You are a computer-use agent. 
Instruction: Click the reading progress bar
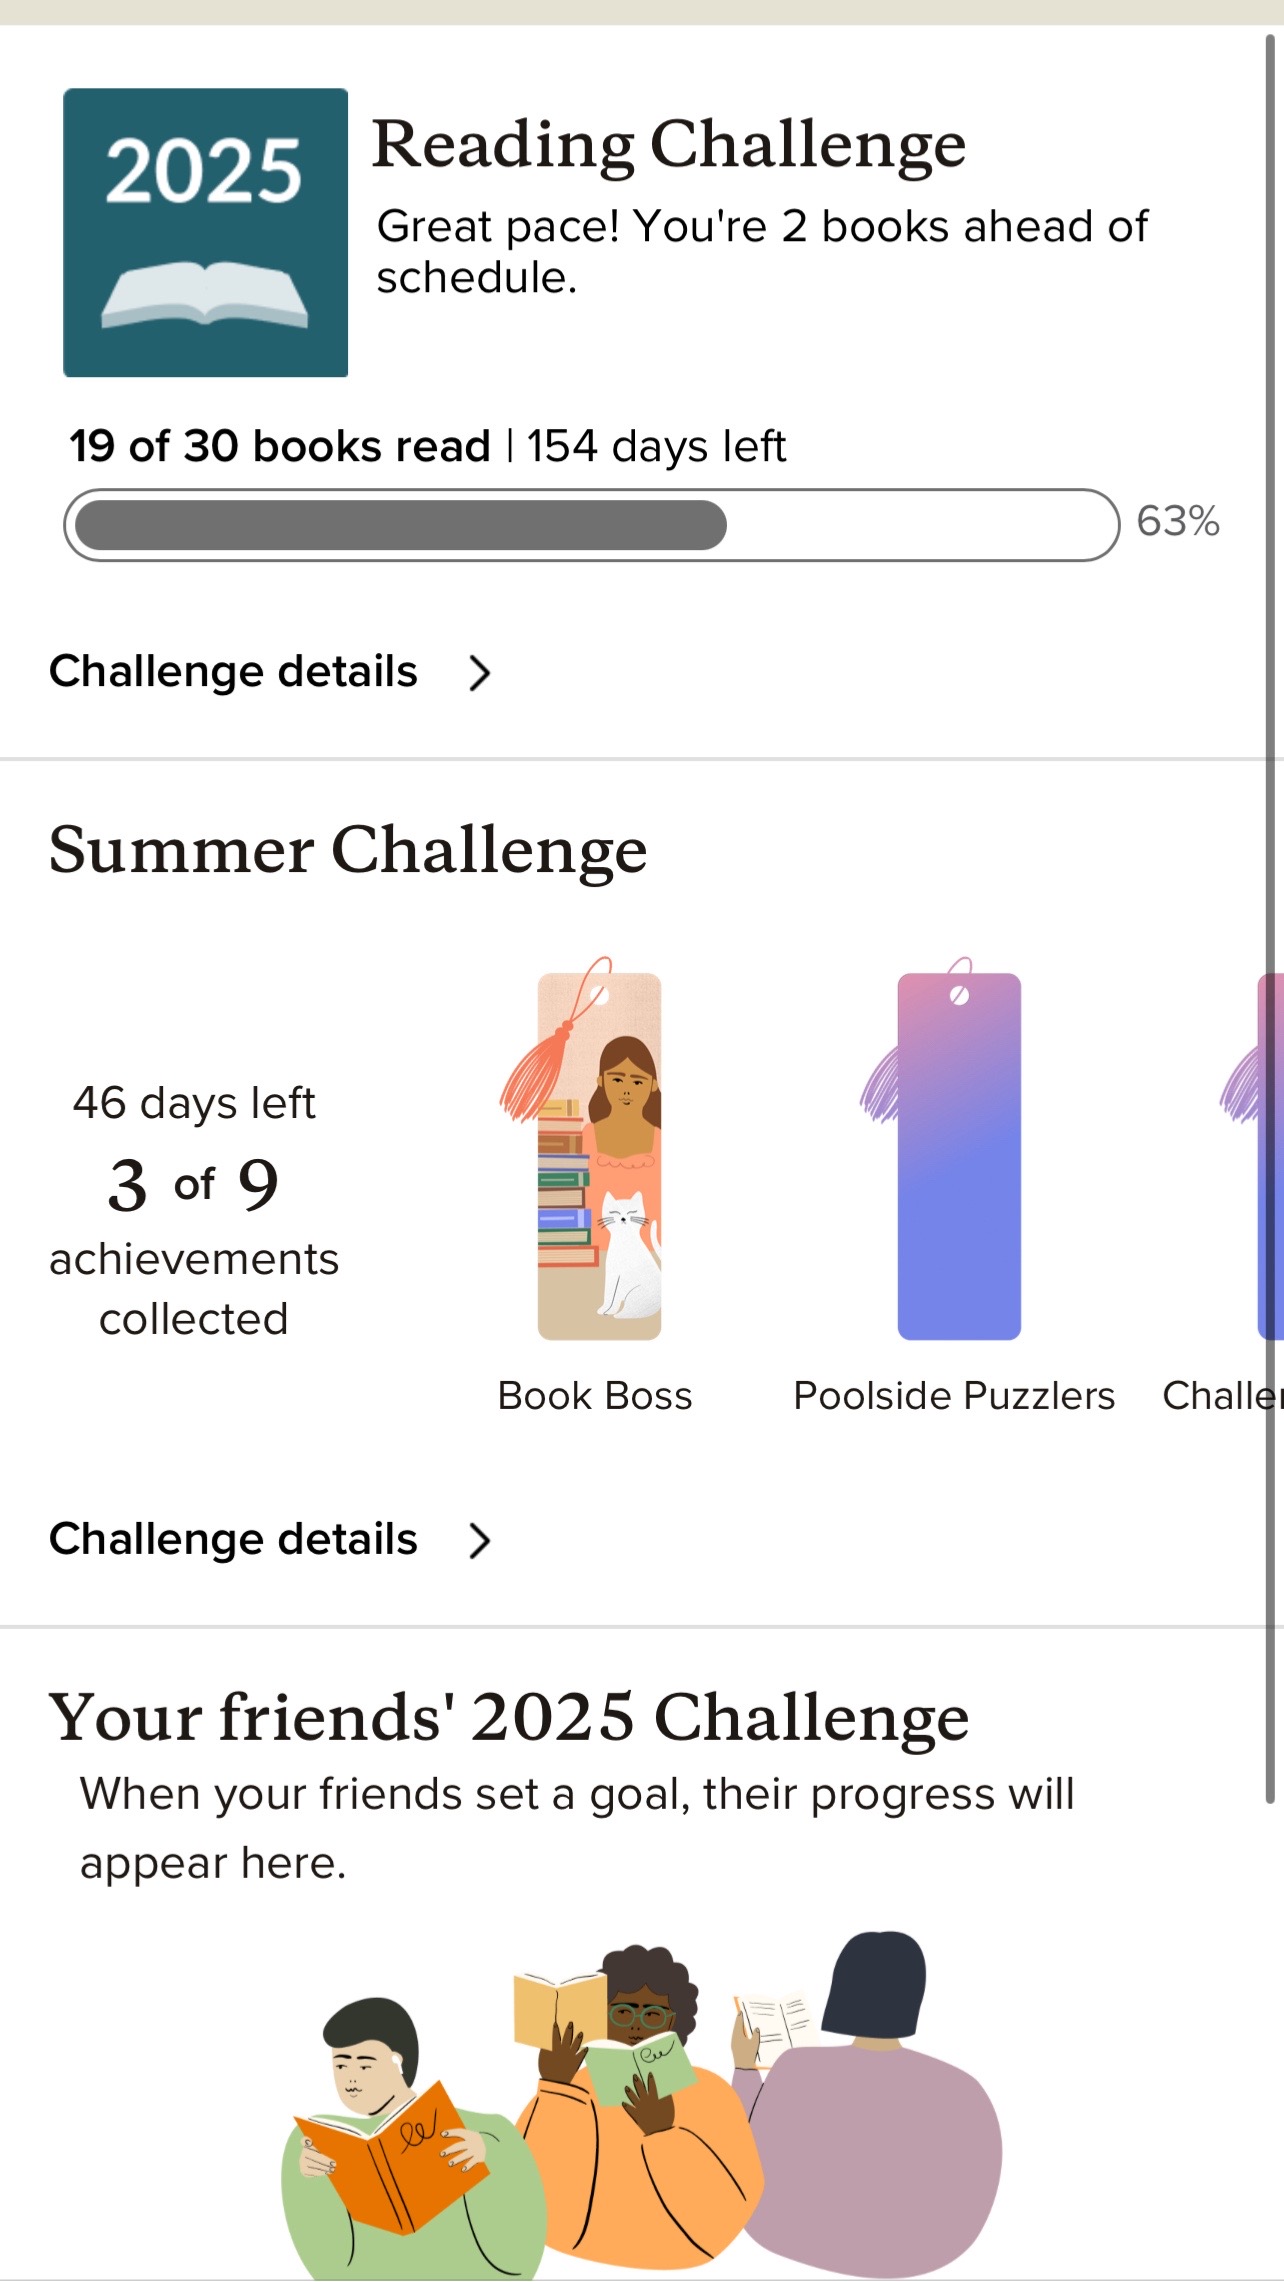pos(591,525)
